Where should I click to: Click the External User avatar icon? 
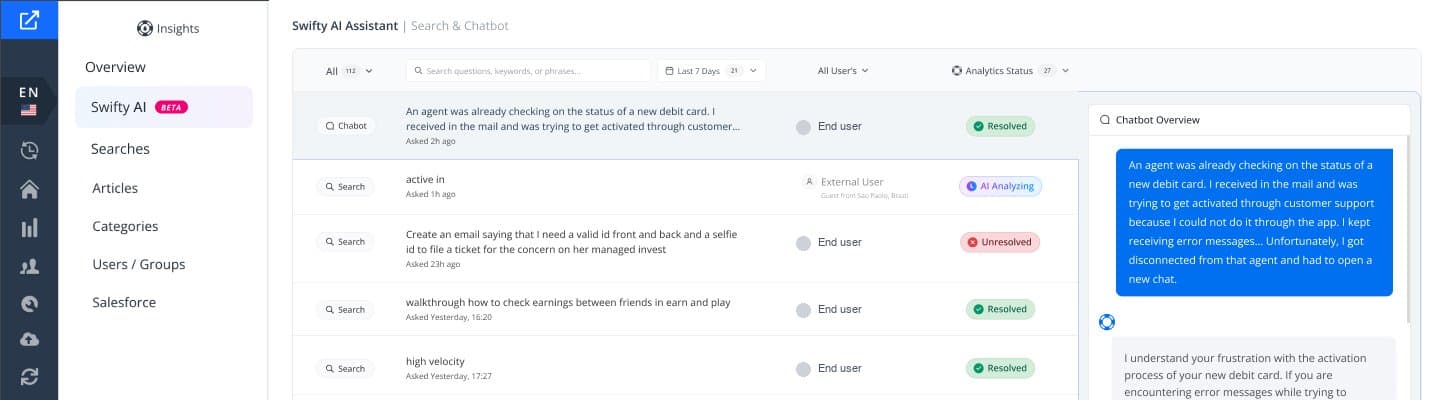coord(808,182)
